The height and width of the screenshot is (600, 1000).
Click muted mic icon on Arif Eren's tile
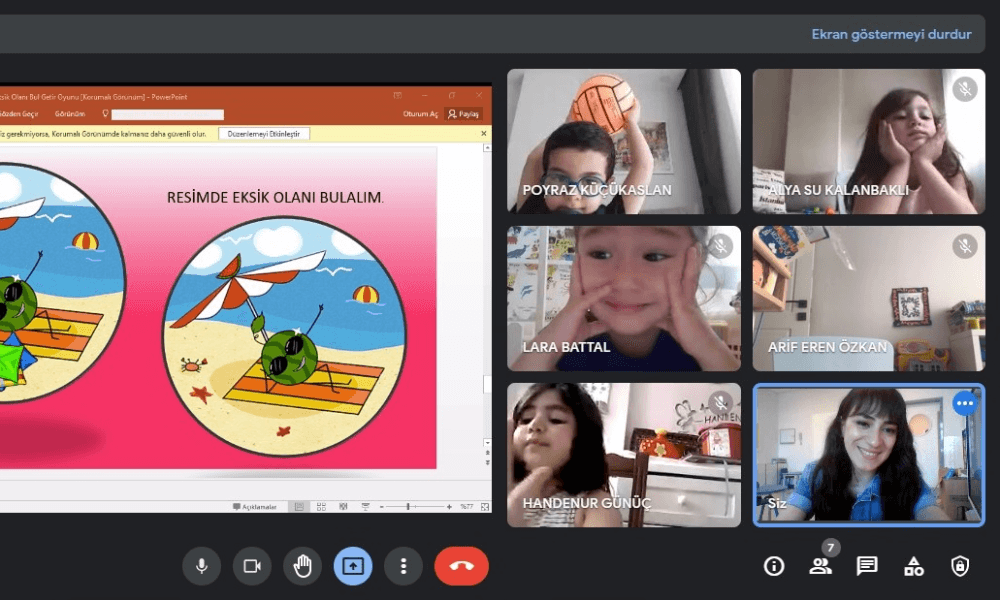965,246
